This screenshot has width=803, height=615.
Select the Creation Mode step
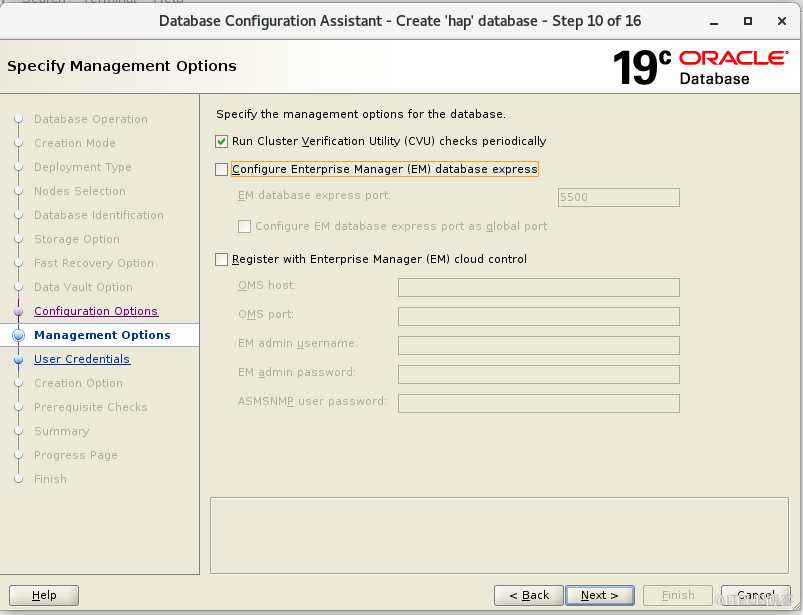click(x=75, y=143)
